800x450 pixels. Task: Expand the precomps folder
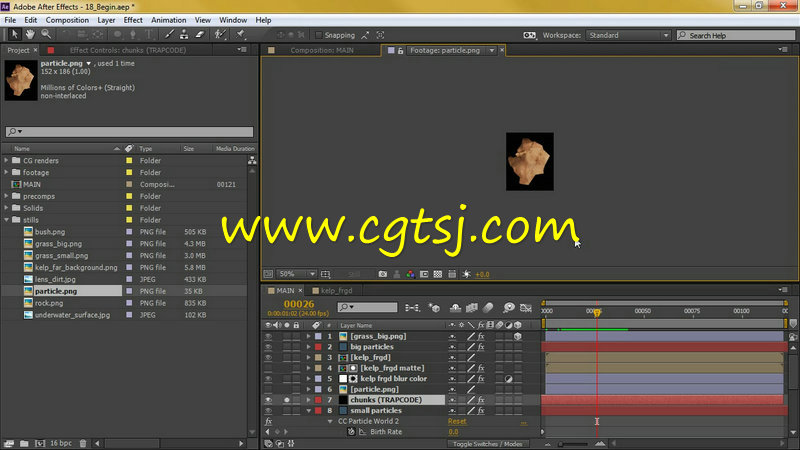[x=7, y=196]
